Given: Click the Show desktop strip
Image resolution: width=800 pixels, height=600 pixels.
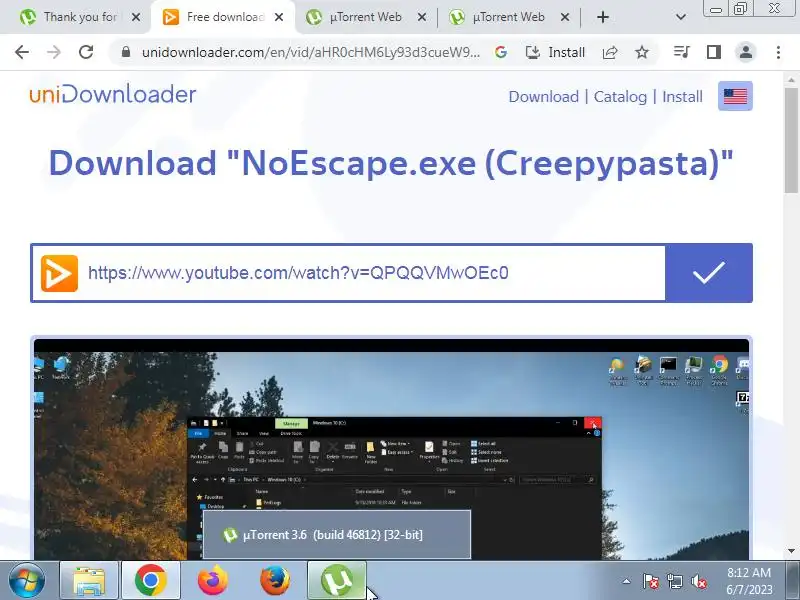Looking at the screenshot, I should pos(793,581).
